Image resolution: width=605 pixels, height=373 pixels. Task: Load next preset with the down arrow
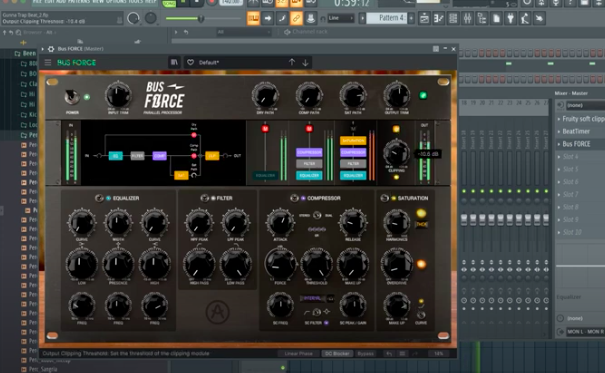click(305, 62)
